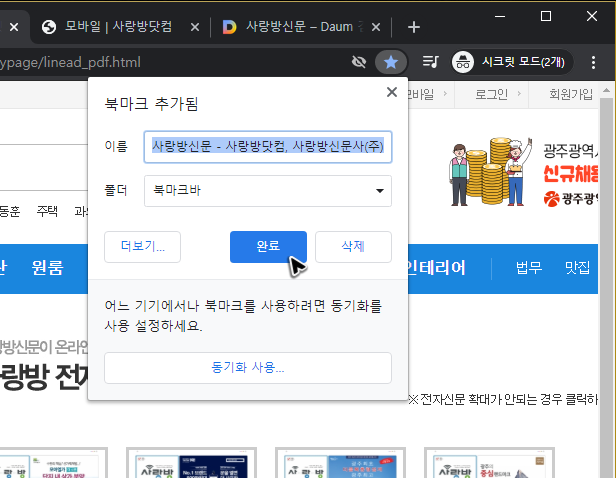Click the 주택 category link
Screen dimensions: 616x478
[47, 211]
